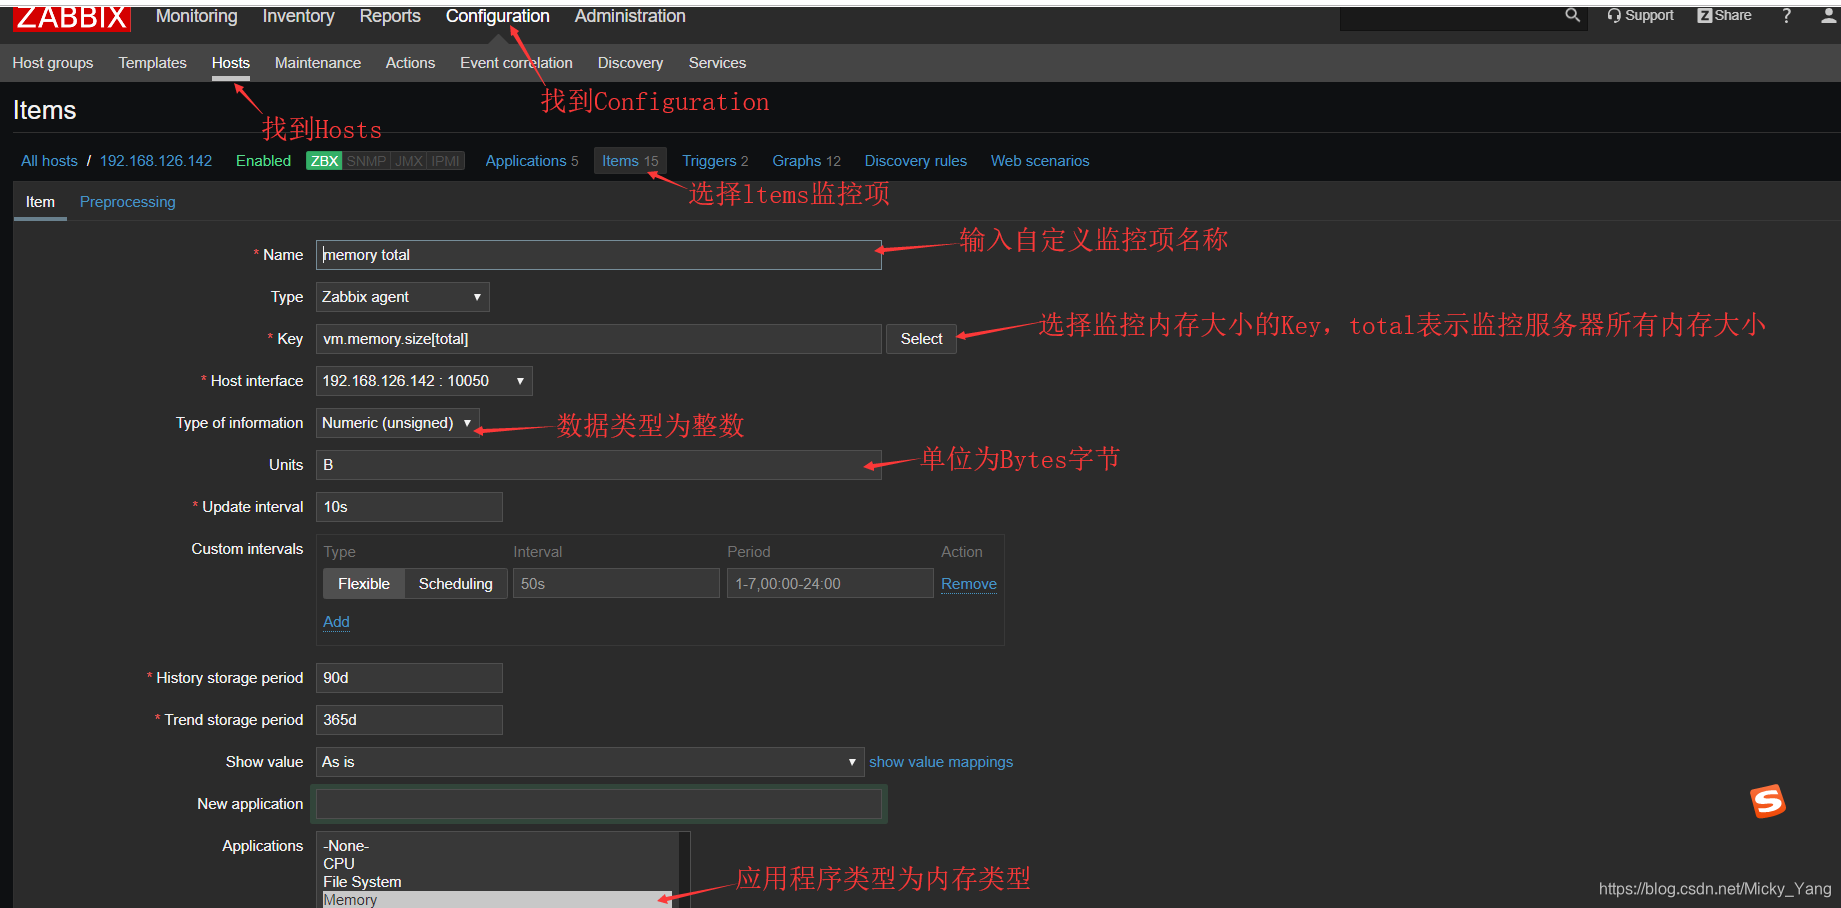1841x908 pixels.
Task: Open the Configuration menu
Action: pos(497,16)
